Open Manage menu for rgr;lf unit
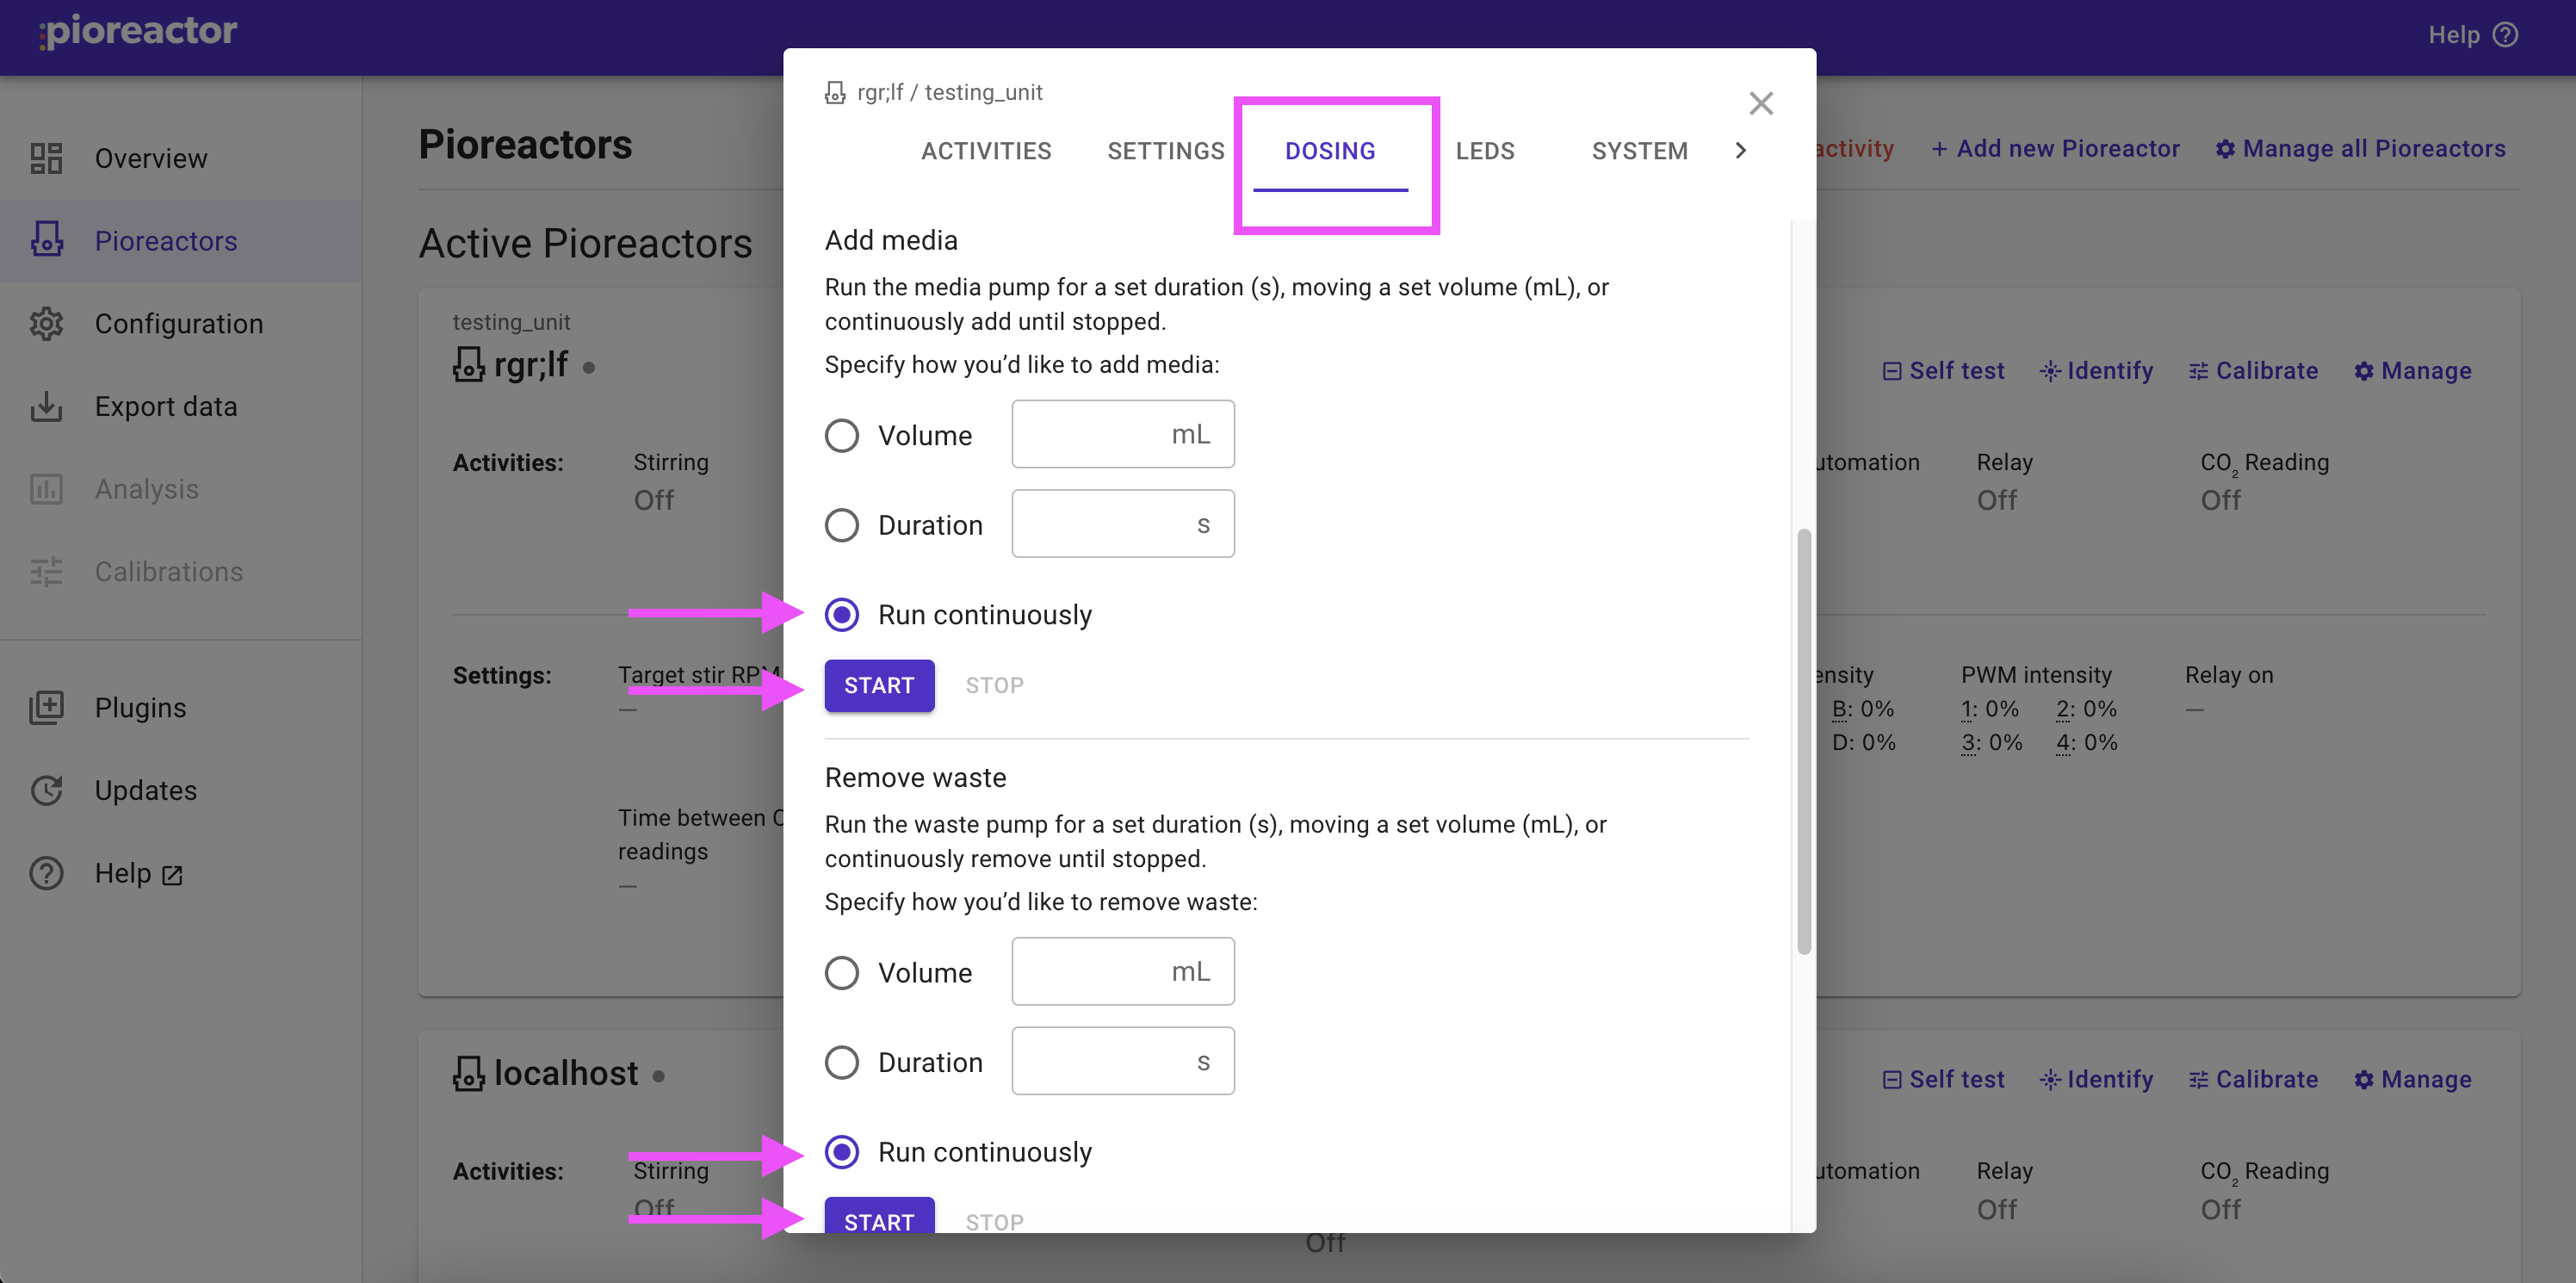 2412,371
